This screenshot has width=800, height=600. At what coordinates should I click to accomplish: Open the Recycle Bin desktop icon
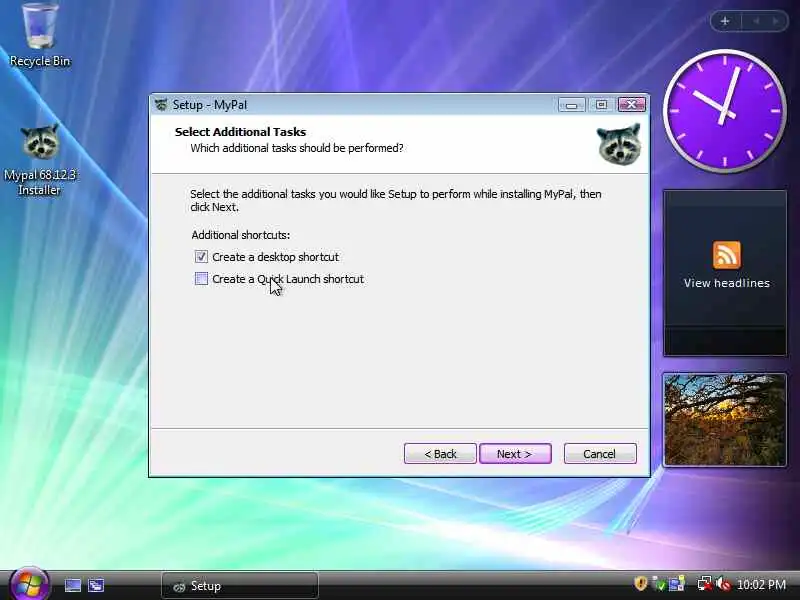pos(39,35)
